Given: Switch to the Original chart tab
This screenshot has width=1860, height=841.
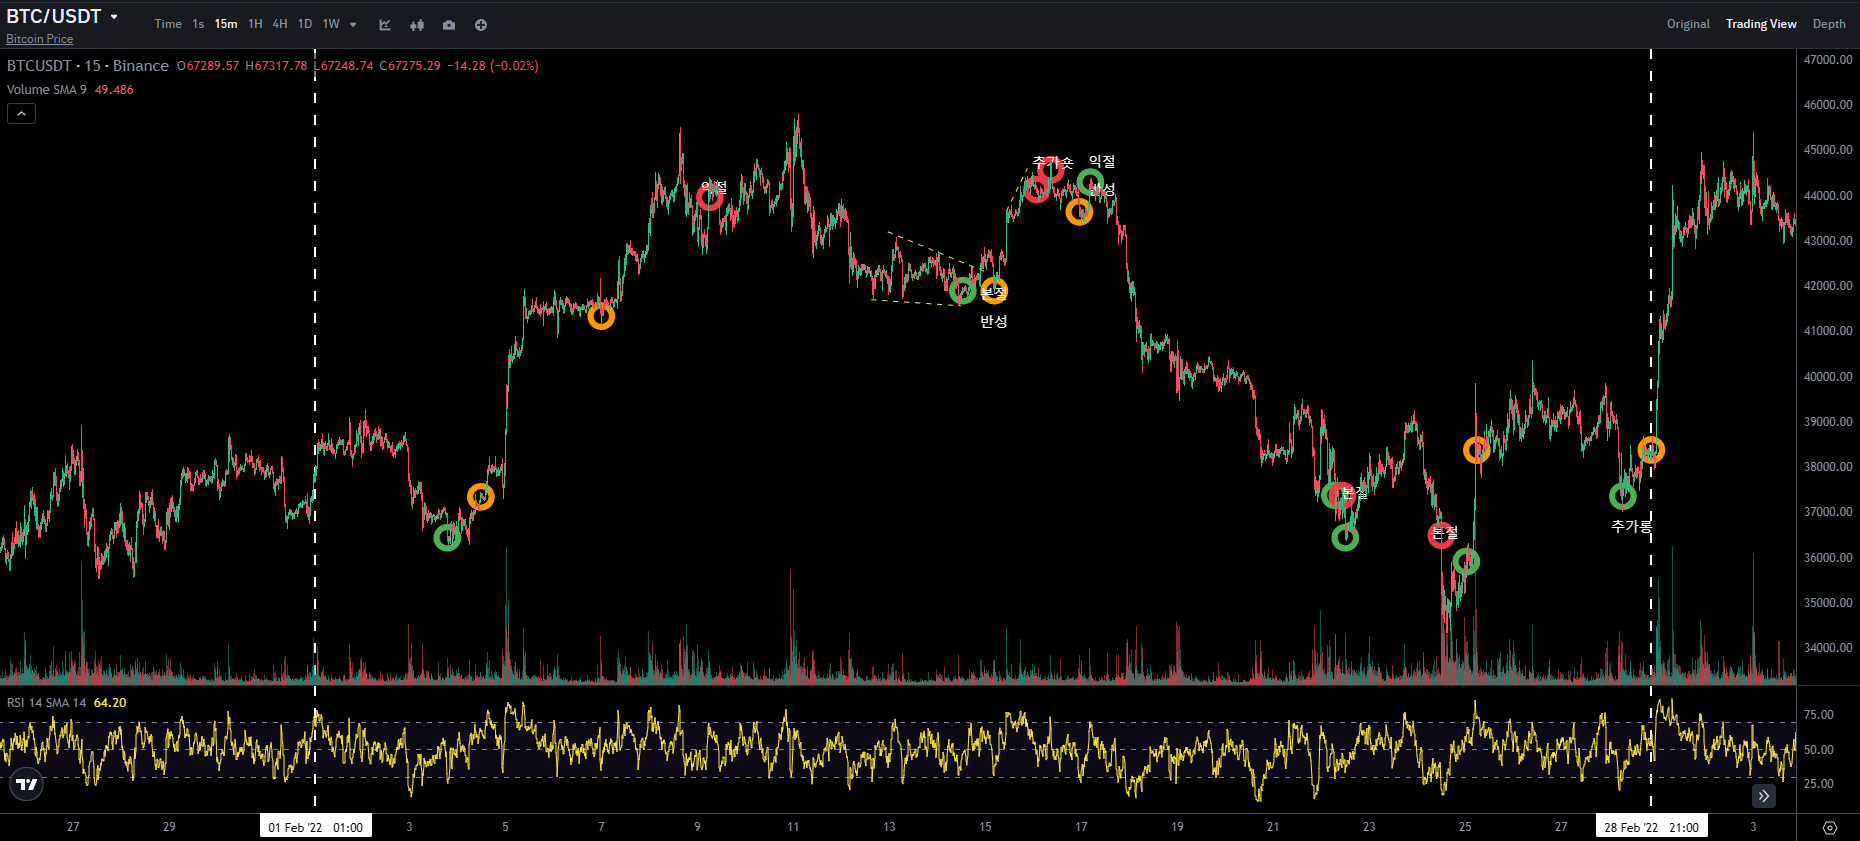Looking at the screenshot, I should click(1688, 24).
